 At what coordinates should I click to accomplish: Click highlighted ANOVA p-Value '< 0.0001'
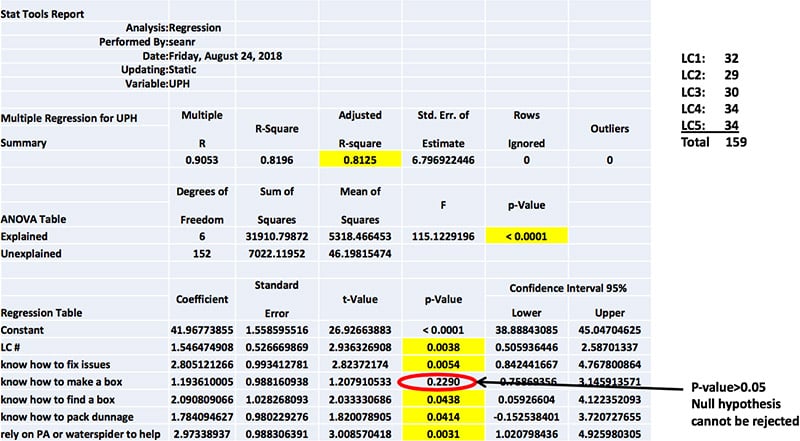(x=527, y=236)
